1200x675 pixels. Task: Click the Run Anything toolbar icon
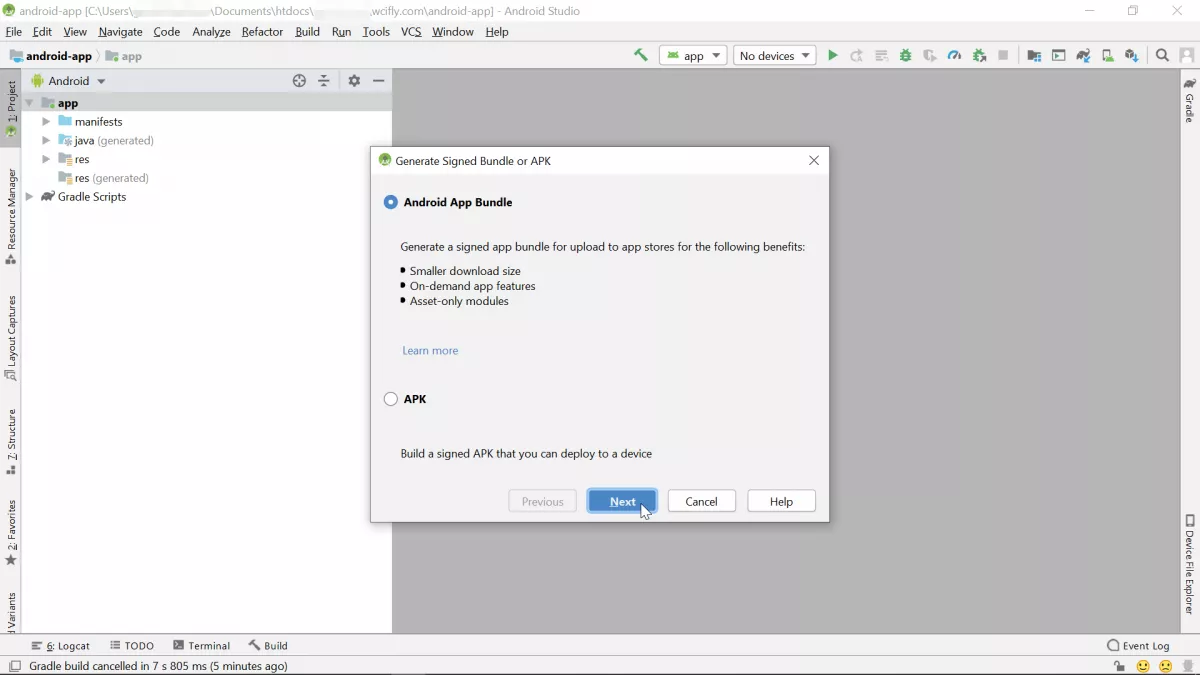(1058, 56)
